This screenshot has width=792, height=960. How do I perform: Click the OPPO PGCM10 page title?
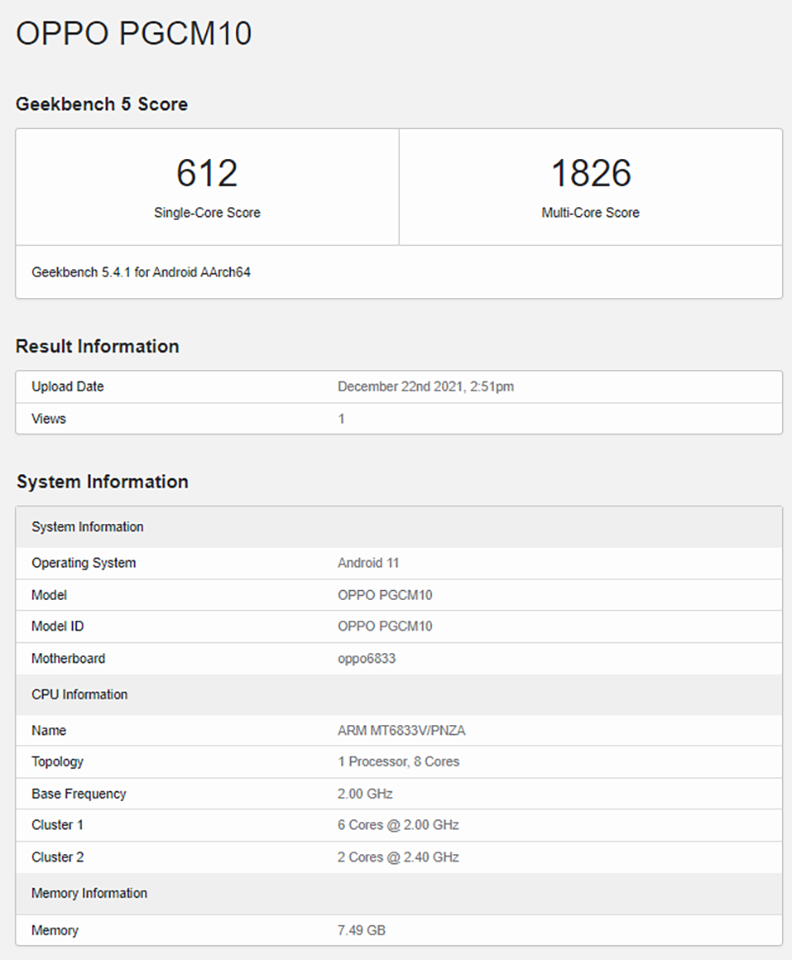pos(133,33)
